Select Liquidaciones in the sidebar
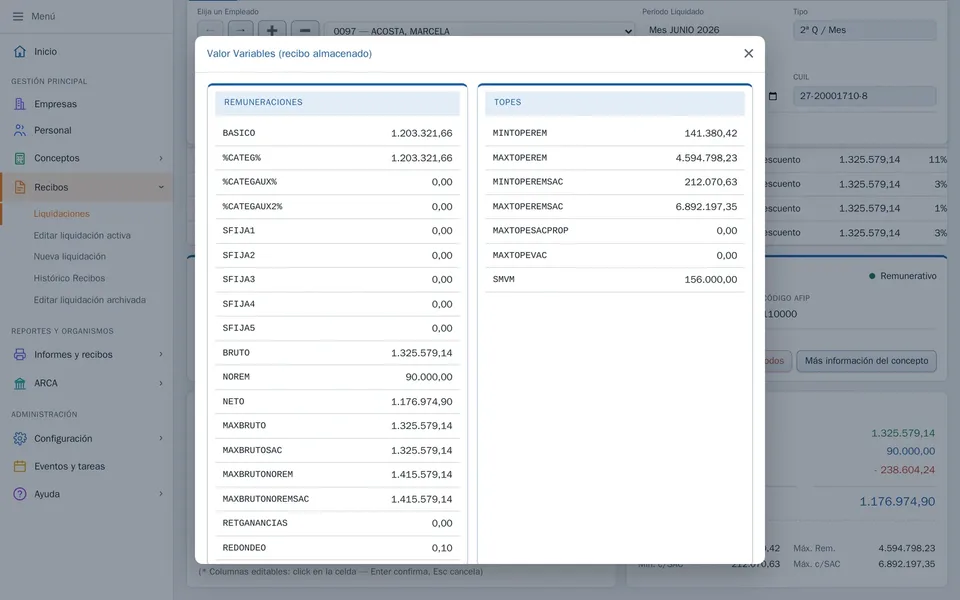 click(62, 214)
